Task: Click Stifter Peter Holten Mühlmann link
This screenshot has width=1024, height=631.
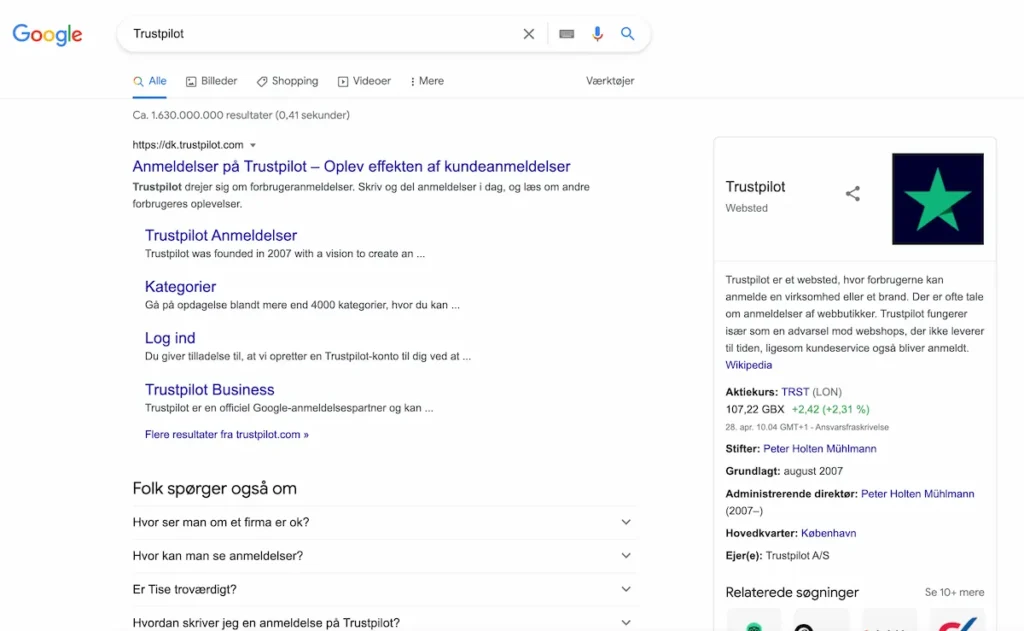Action: pos(820,449)
